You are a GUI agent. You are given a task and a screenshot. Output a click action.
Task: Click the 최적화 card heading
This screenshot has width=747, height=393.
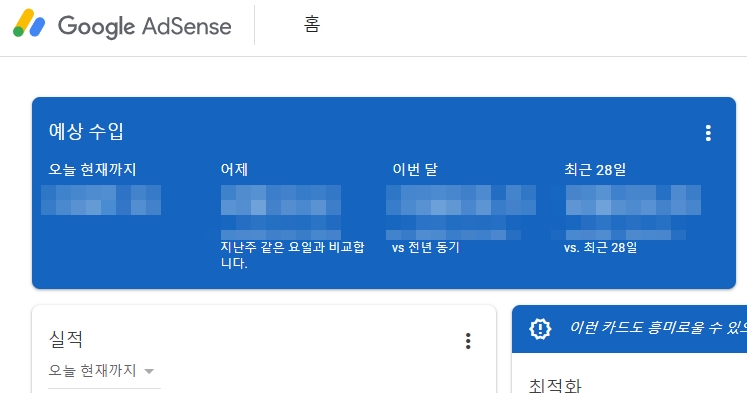coord(555,385)
